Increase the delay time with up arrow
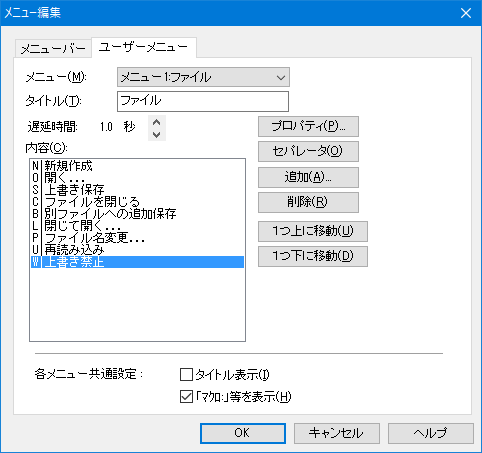This screenshot has height=453, width=482. coord(157,122)
